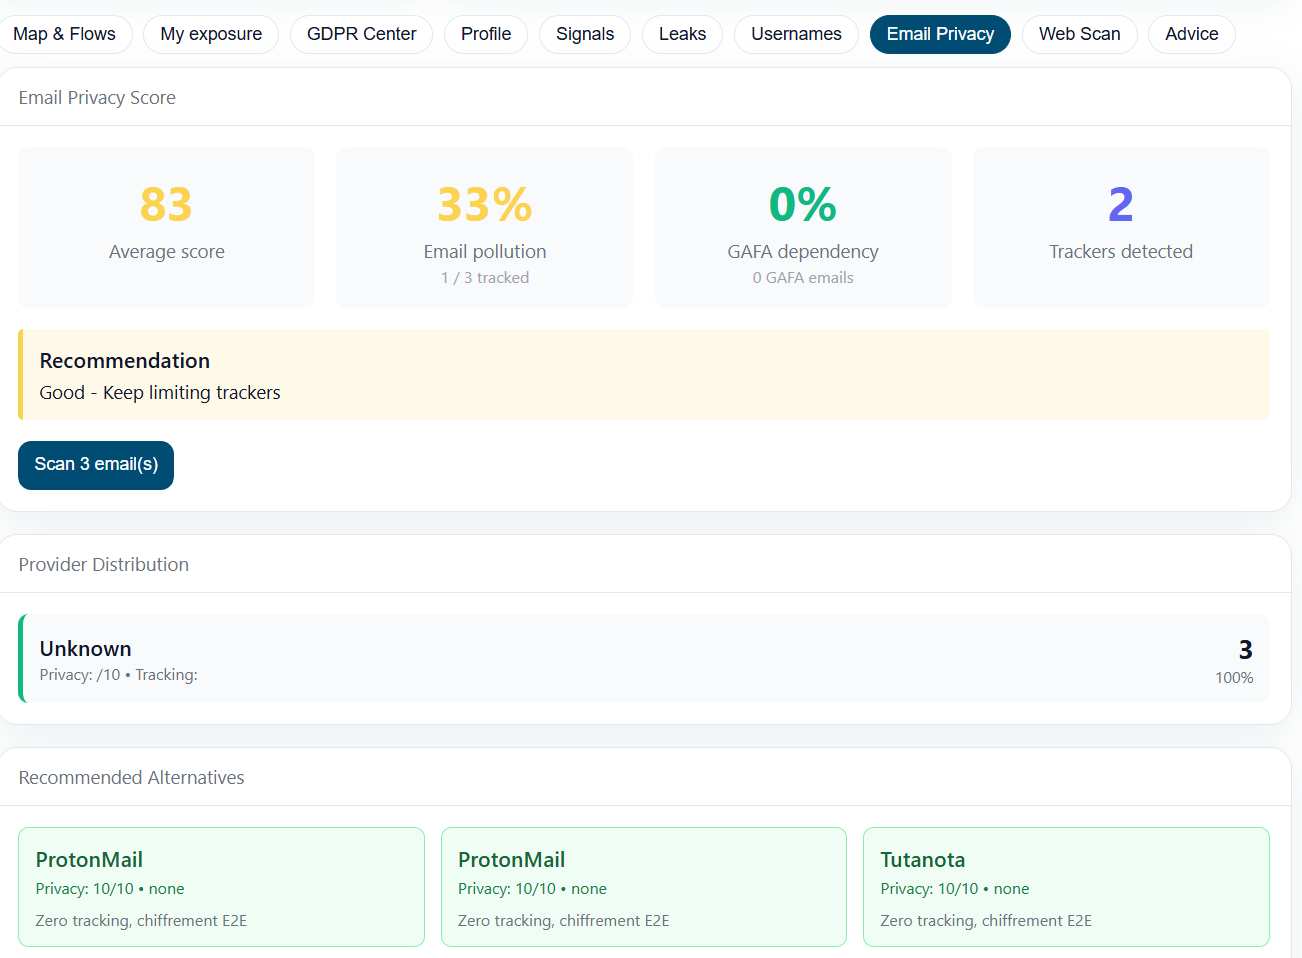Click the Scan 3 email(s) button
Image resolution: width=1302 pixels, height=958 pixels.
(x=95, y=465)
